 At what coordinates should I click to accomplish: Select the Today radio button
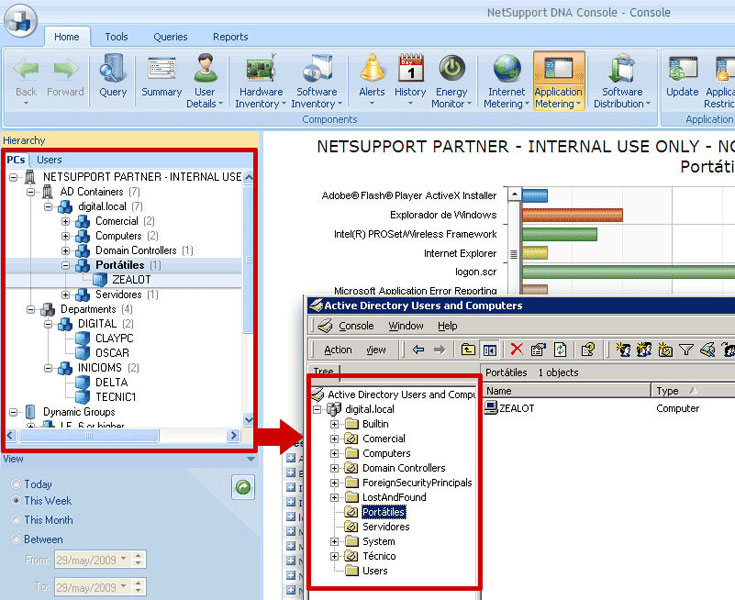(x=16, y=484)
